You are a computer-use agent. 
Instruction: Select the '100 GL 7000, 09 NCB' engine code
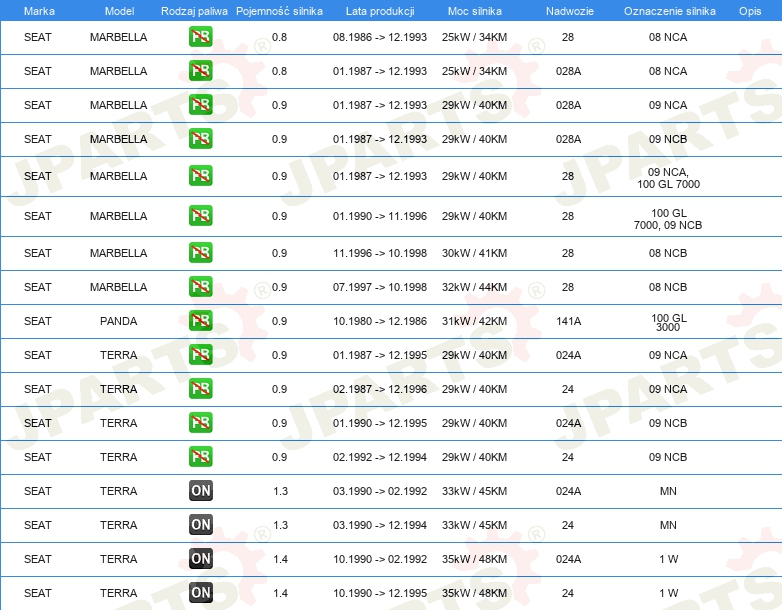click(x=668, y=219)
